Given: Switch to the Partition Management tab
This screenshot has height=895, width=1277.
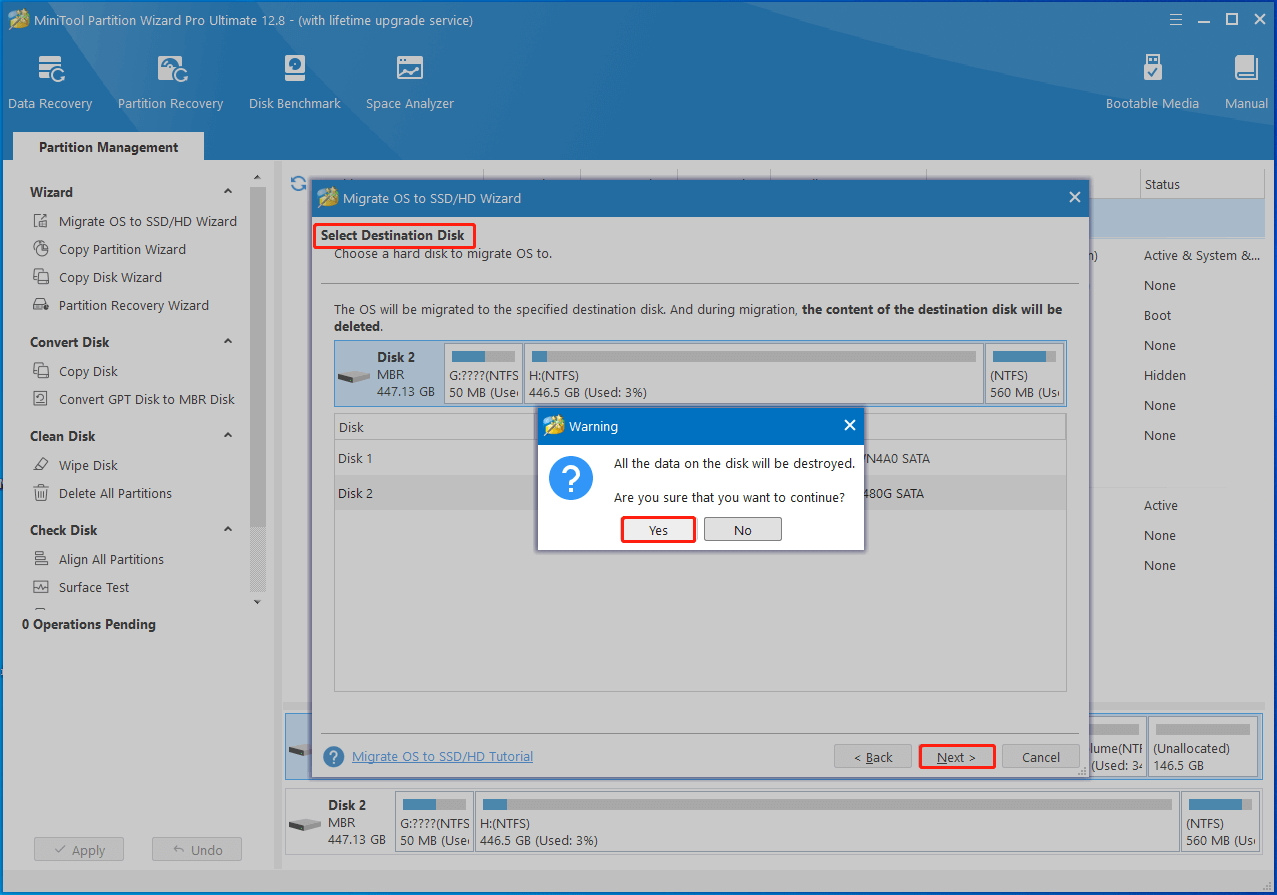Looking at the screenshot, I should (107, 146).
